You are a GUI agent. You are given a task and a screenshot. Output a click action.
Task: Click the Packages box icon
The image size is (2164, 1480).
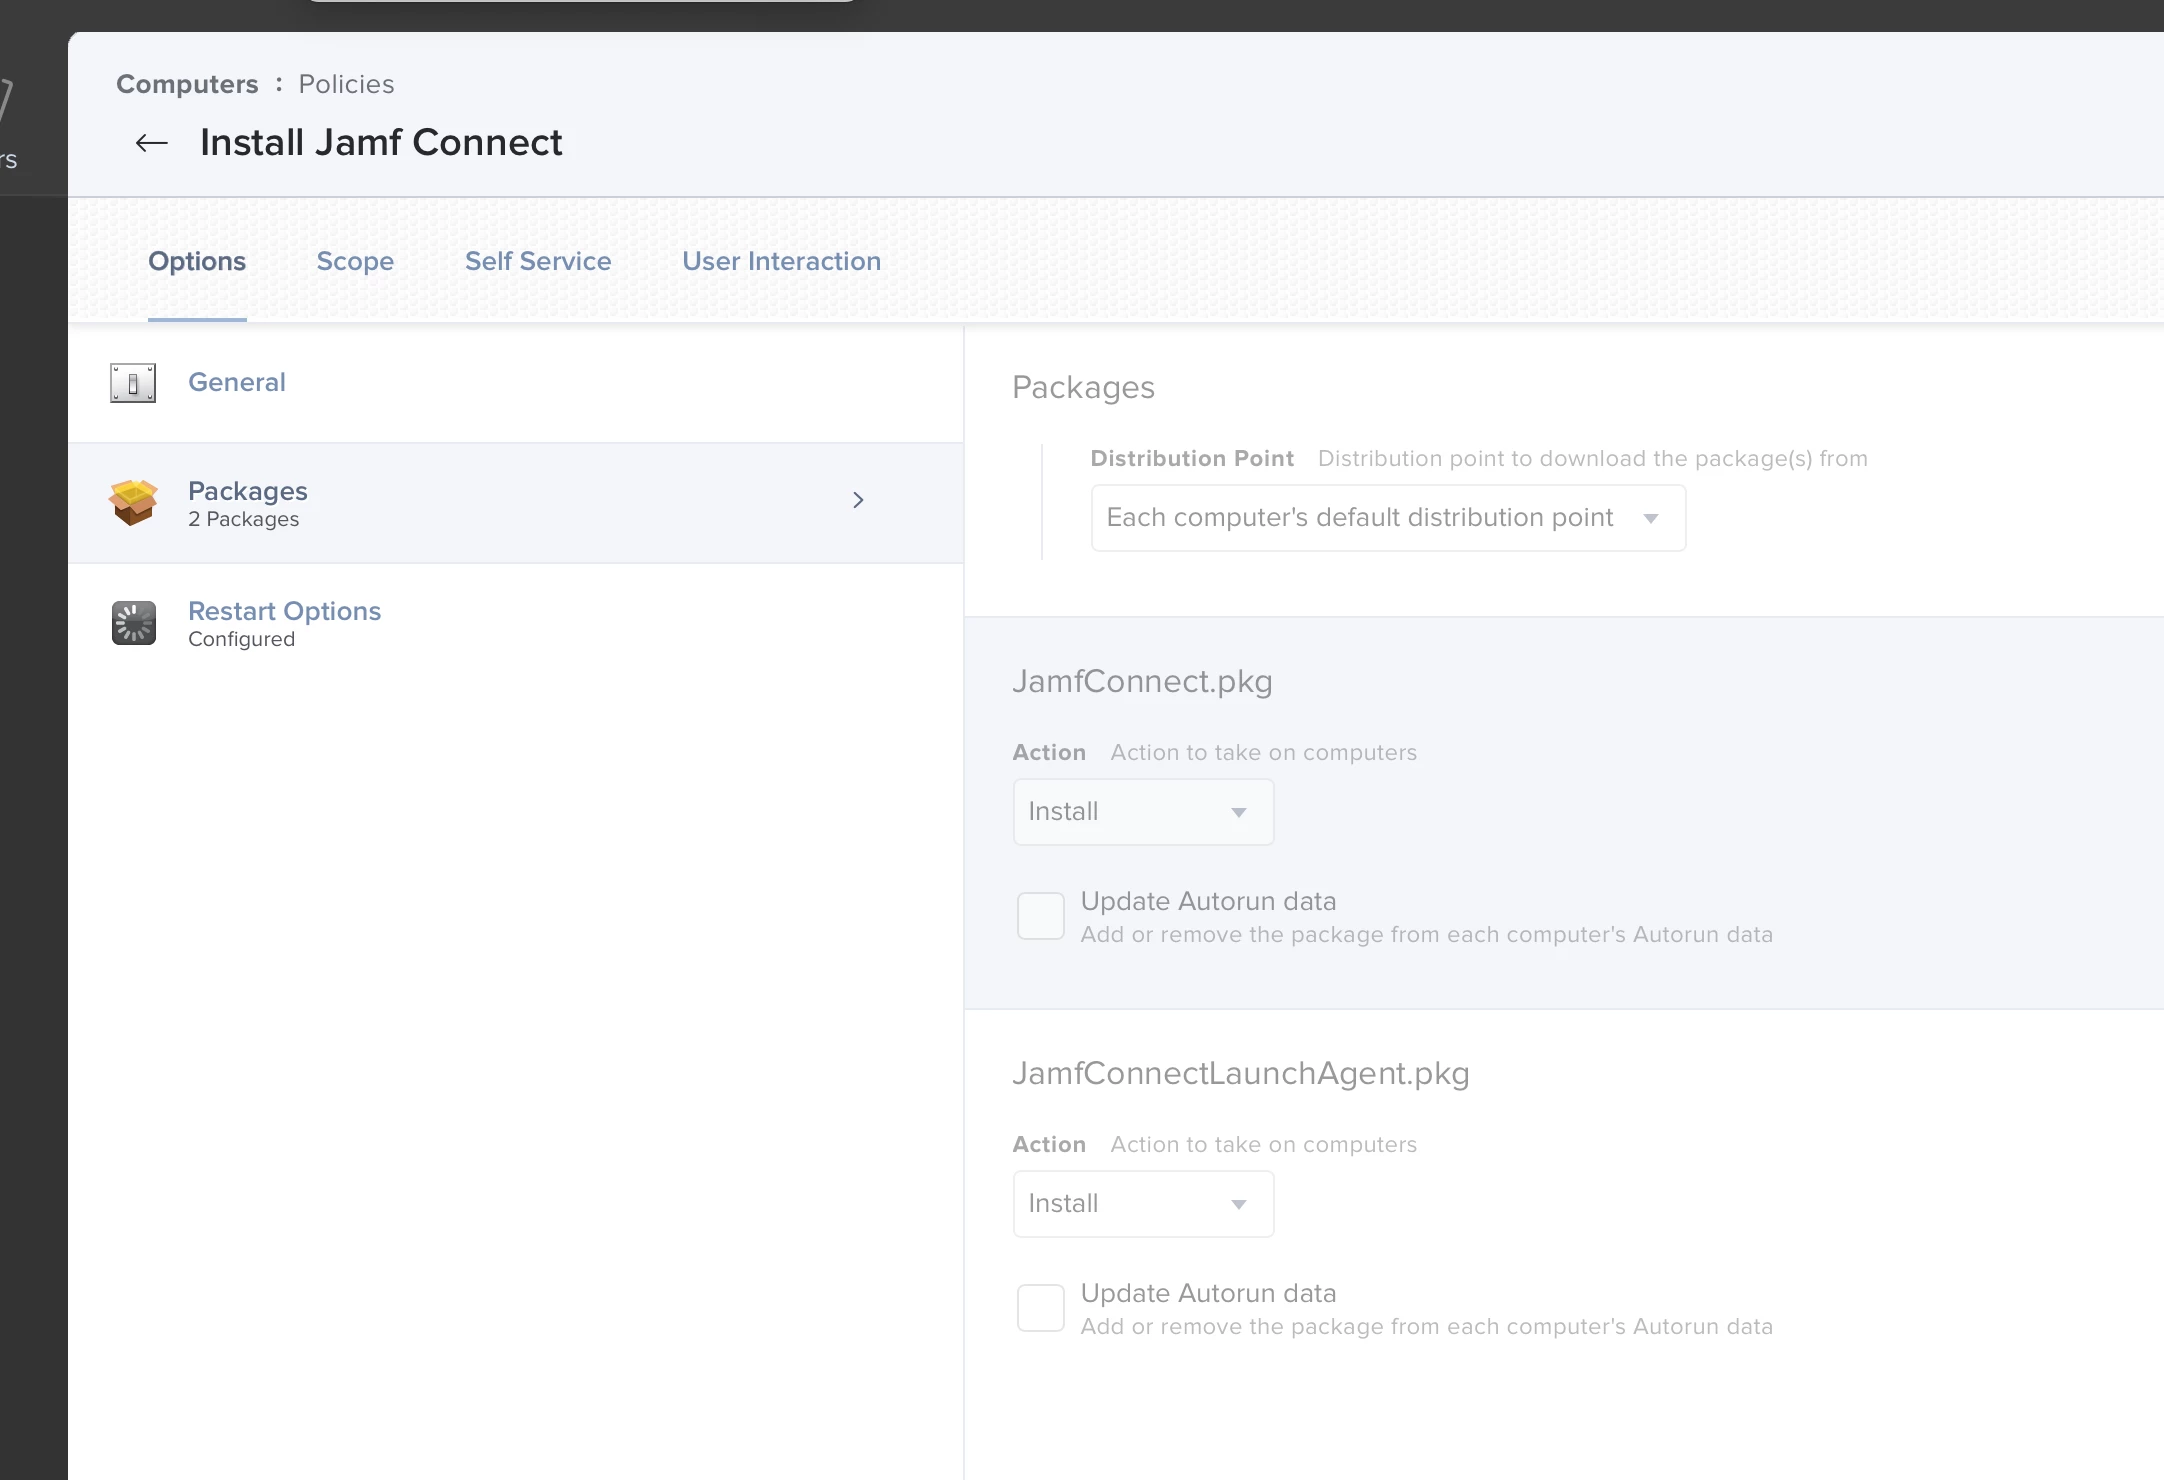(x=133, y=502)
